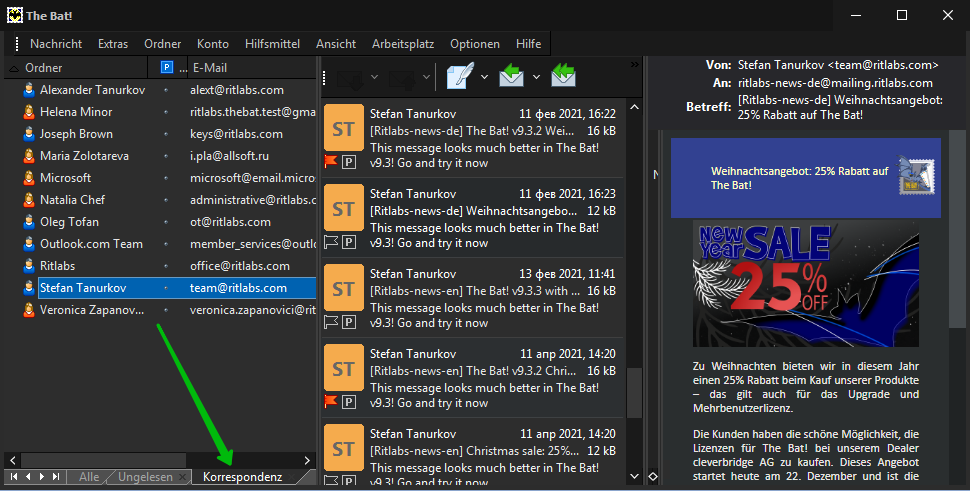Go to previous tab using left triangle
970x491 pixels.
pyautogui.click(x=27, y=477)
